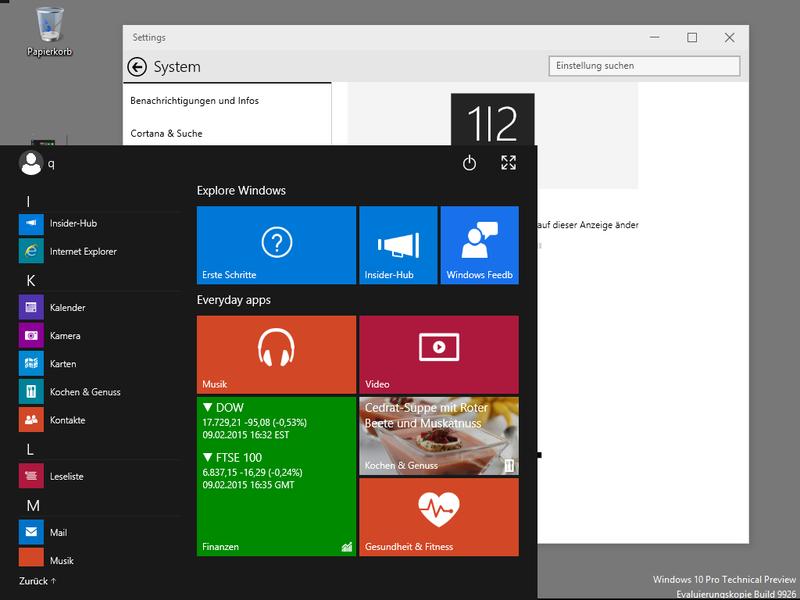The image size is (800, 600).
Task: Open the Windows Feedback tile
Action: pyautogui.click(x=480, y=245)
